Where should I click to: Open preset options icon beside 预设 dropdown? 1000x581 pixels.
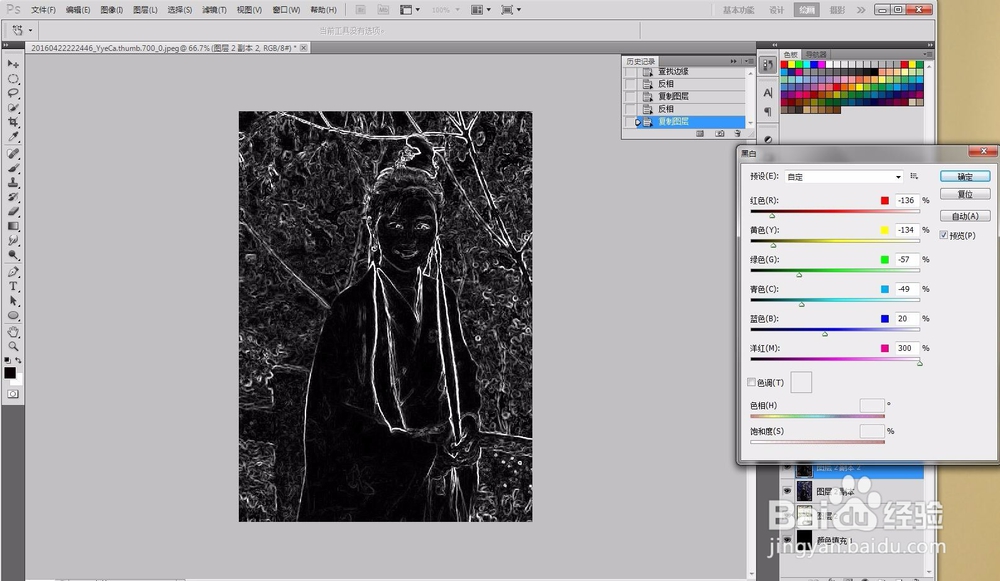(x=914, y=176)
